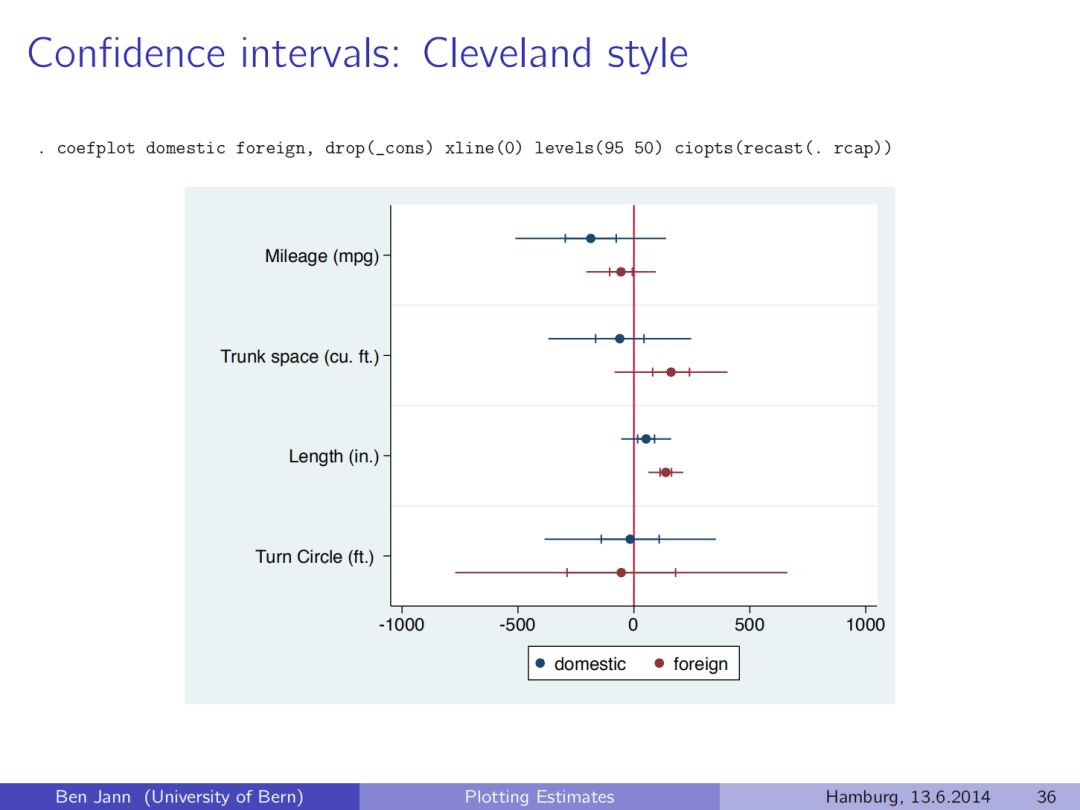Click the 'Trunk space (cu. ft.)' axis label

pos(300,357)
